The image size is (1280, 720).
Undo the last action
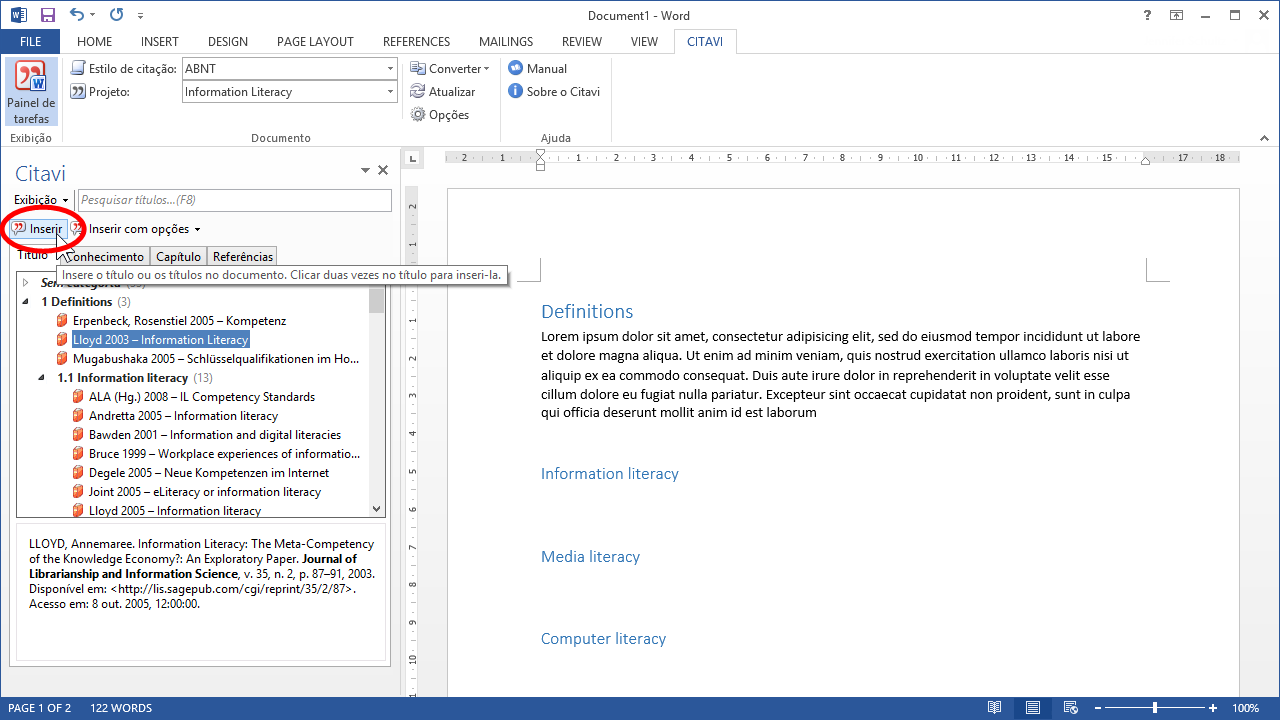(x=77, y=15)
